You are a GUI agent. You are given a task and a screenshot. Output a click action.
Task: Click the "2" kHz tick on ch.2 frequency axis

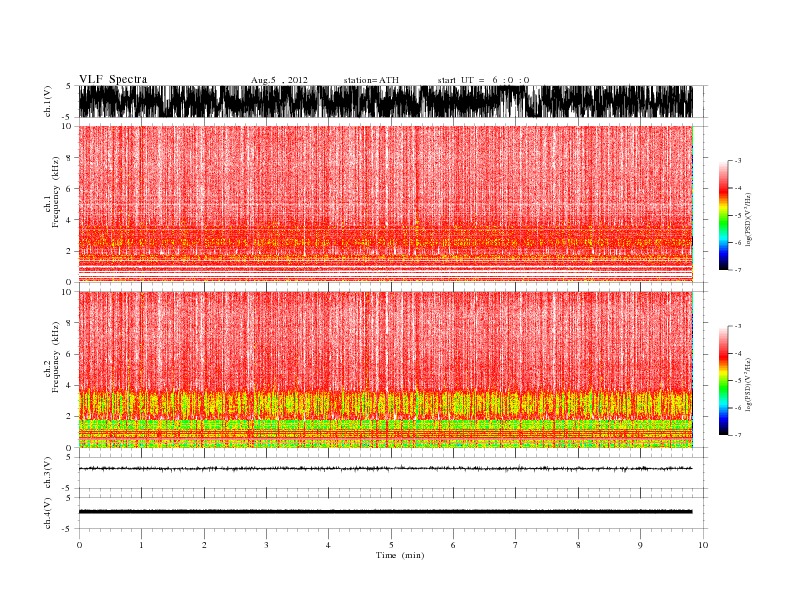coord(69,417)
